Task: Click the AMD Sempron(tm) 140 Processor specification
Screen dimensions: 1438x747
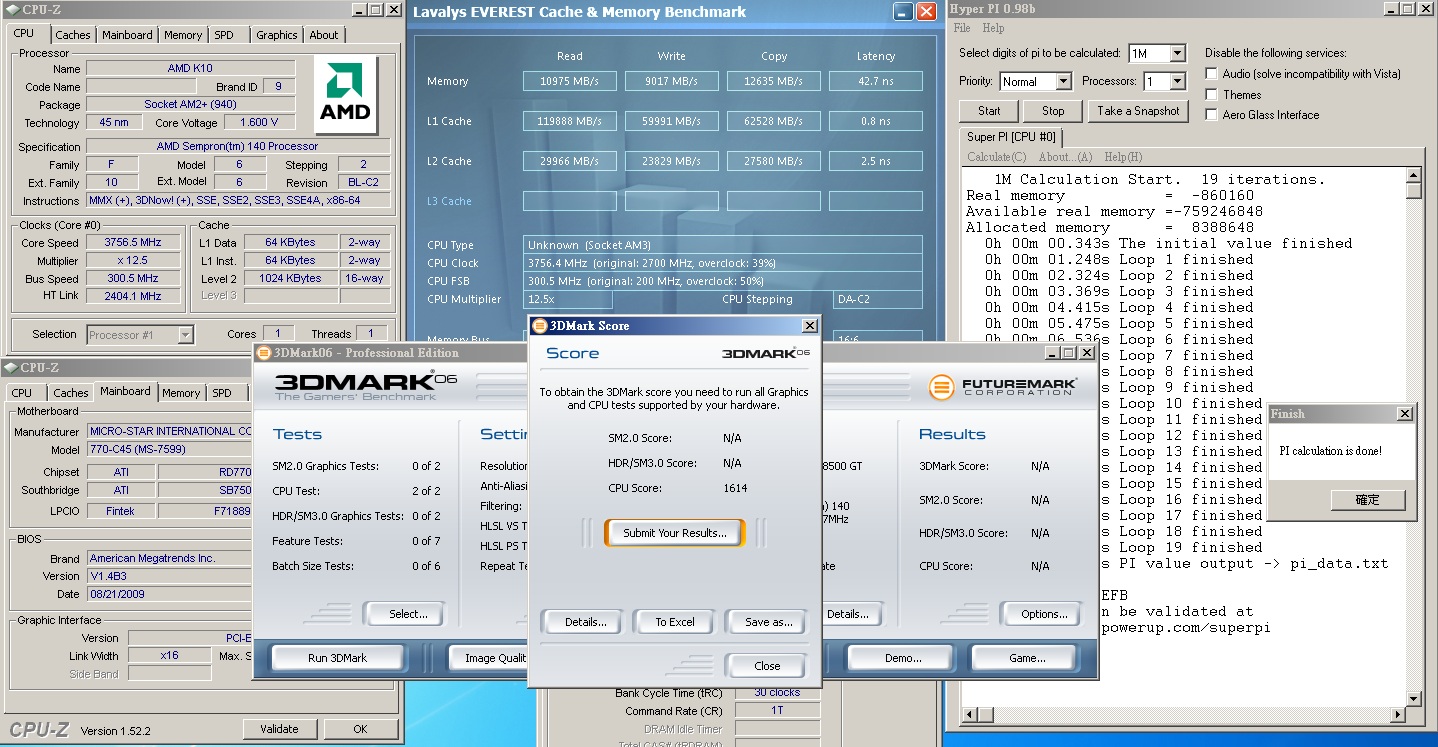Action: [238, 146]
